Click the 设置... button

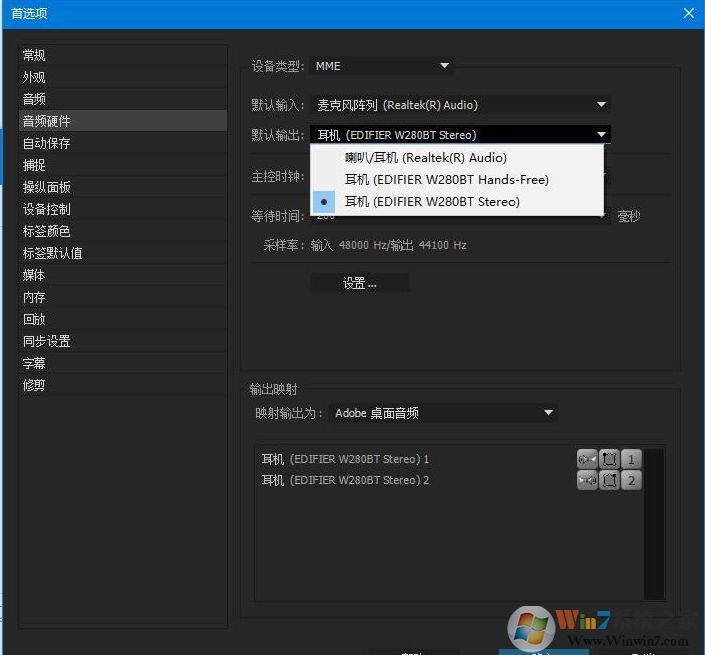click(360, 283)
